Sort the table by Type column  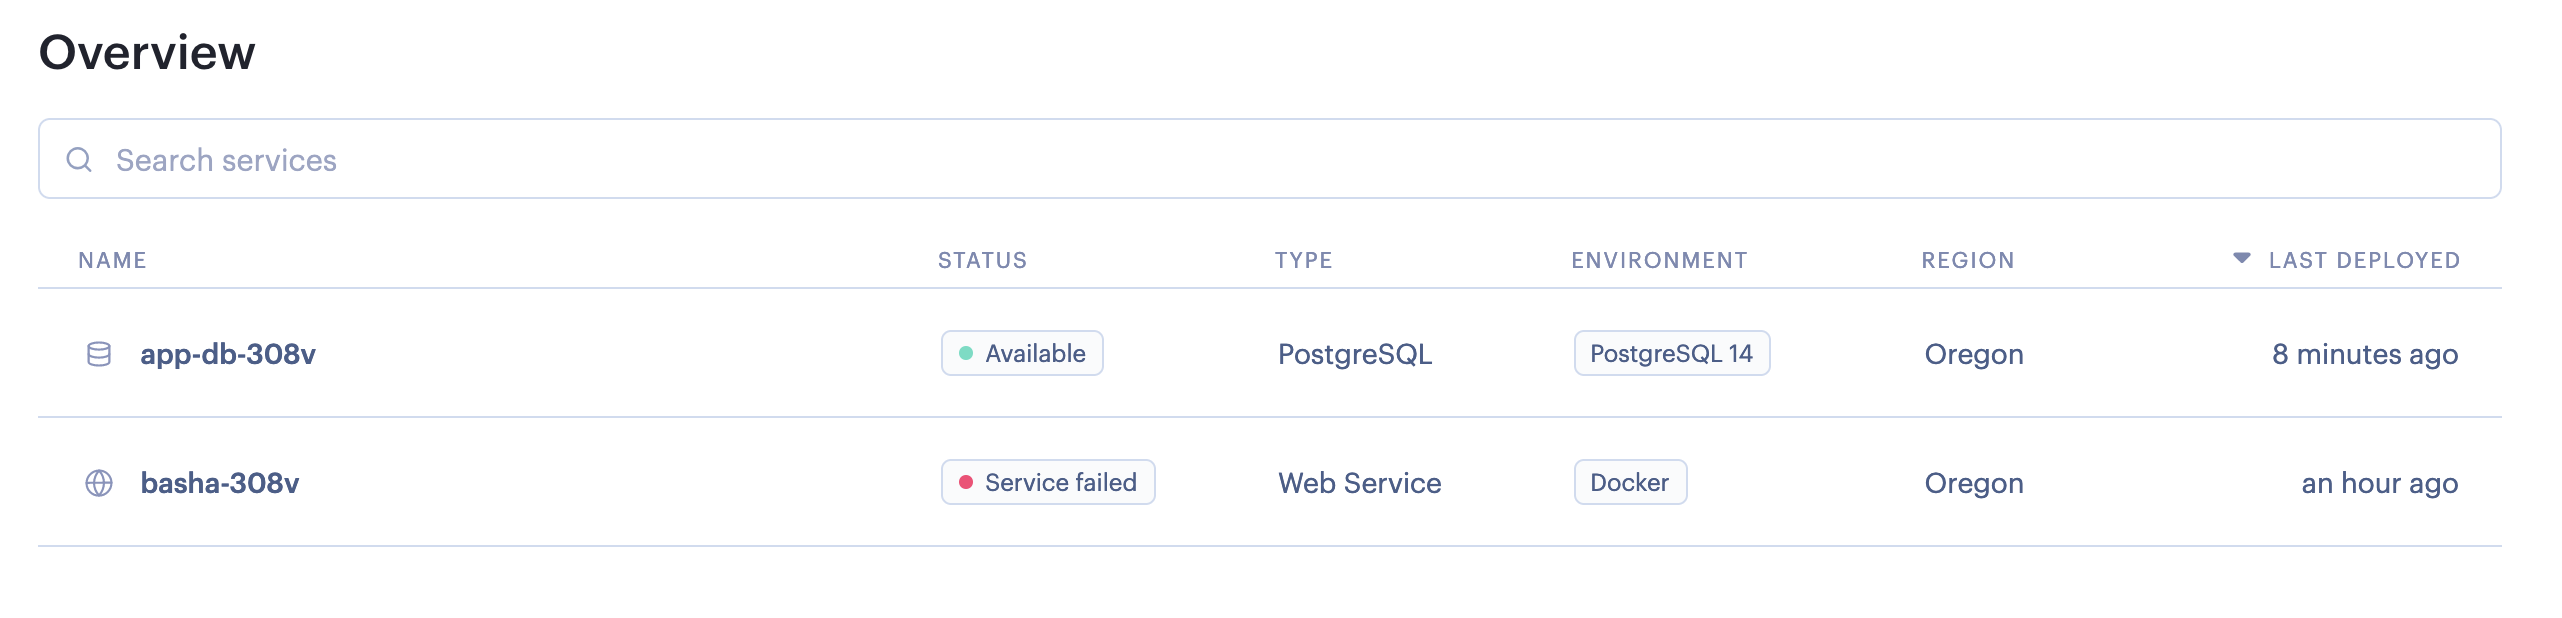point(1303,260)
